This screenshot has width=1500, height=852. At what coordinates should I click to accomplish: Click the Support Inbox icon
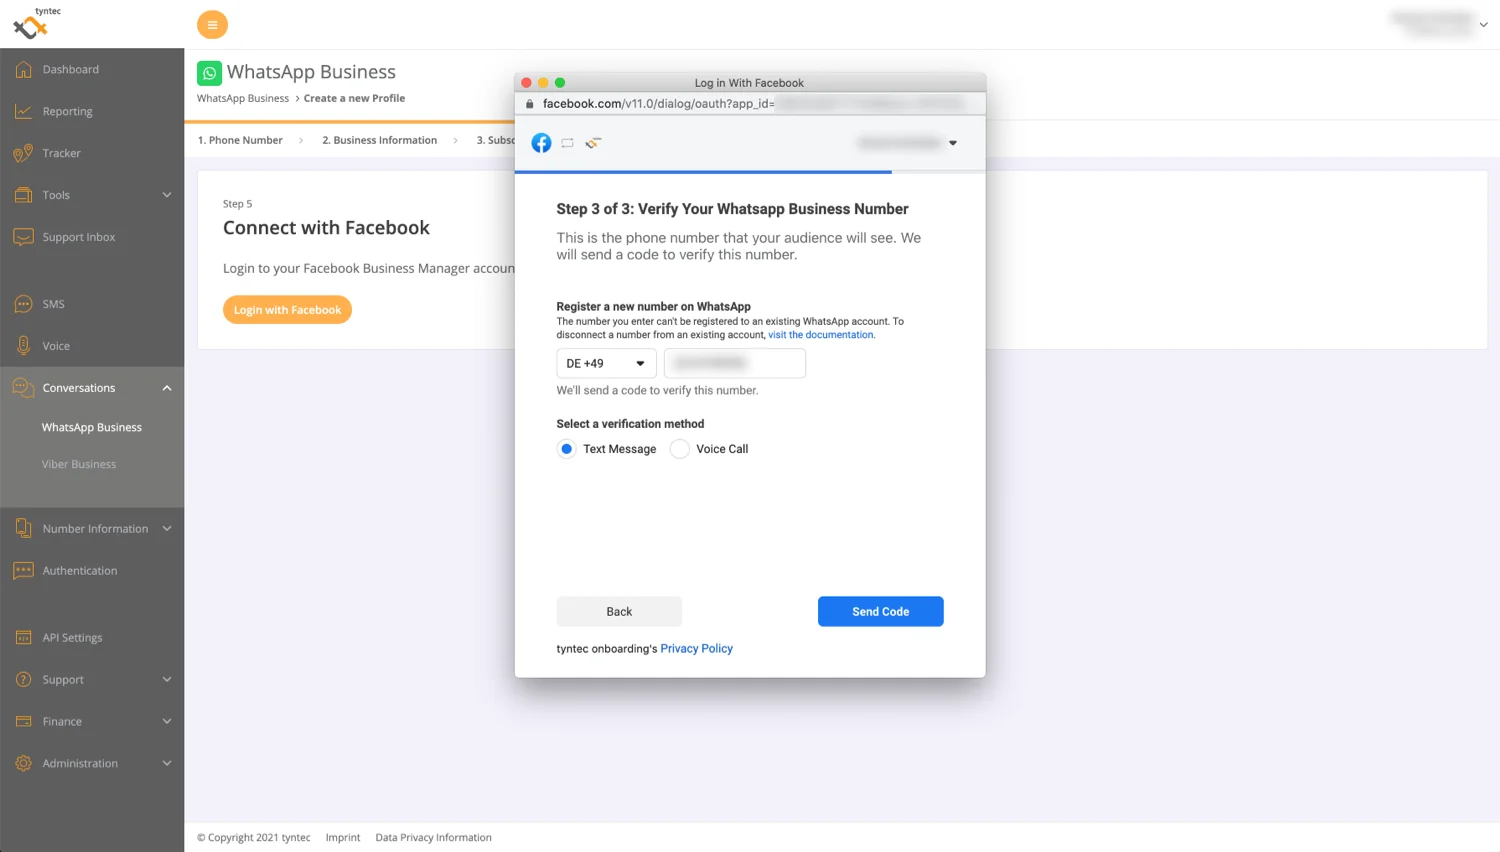[x=23, y=237]
